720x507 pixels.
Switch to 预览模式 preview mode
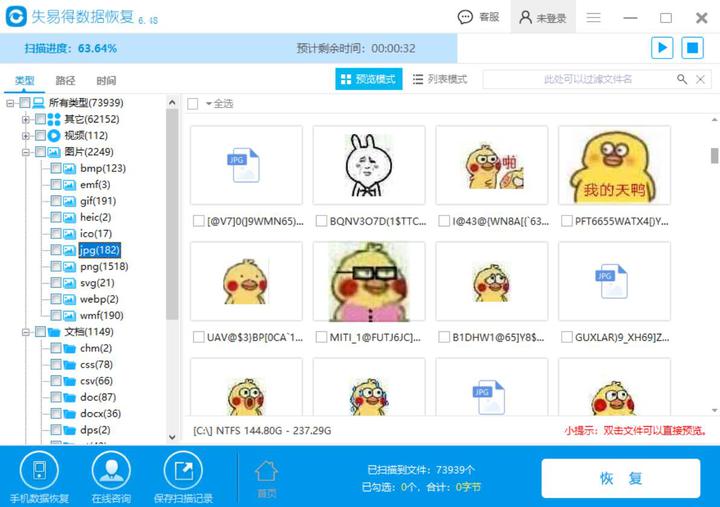(369, 79)
